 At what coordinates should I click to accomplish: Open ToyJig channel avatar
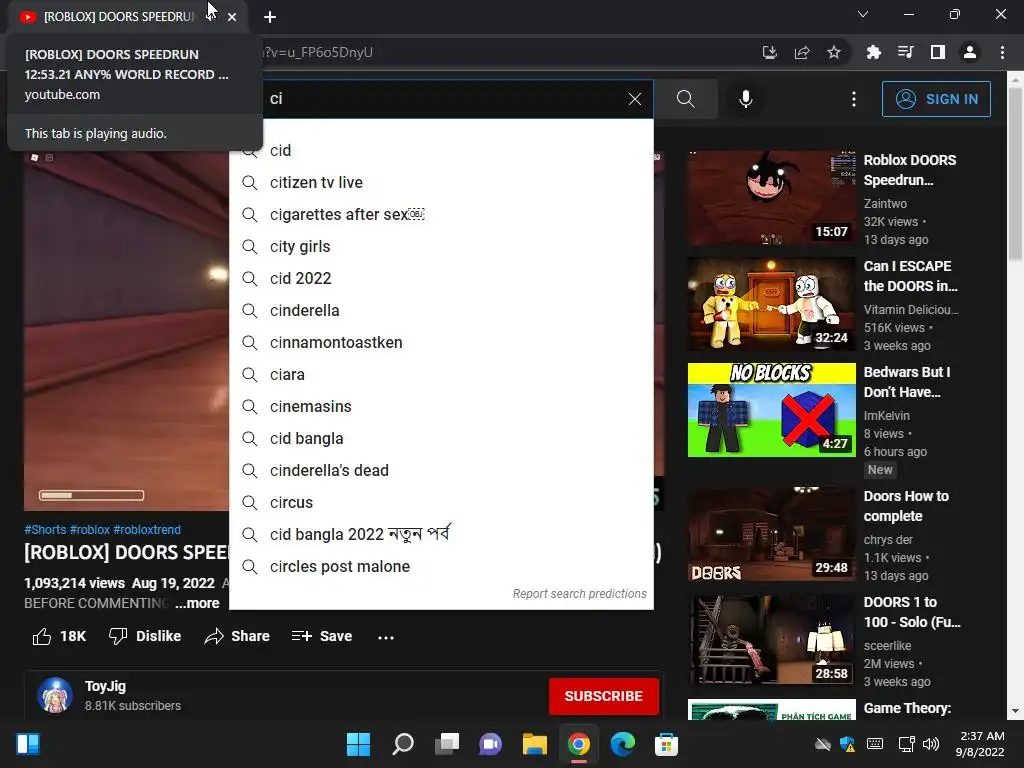(55, 695)
